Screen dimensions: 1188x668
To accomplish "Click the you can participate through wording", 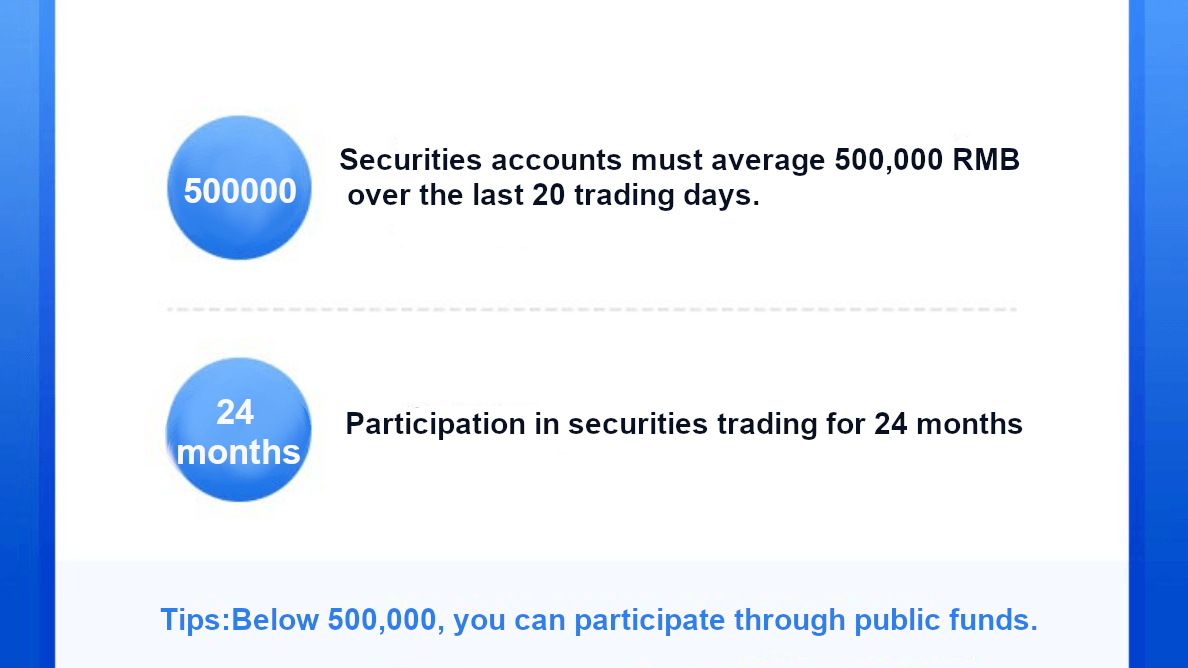I will point(649,620).
